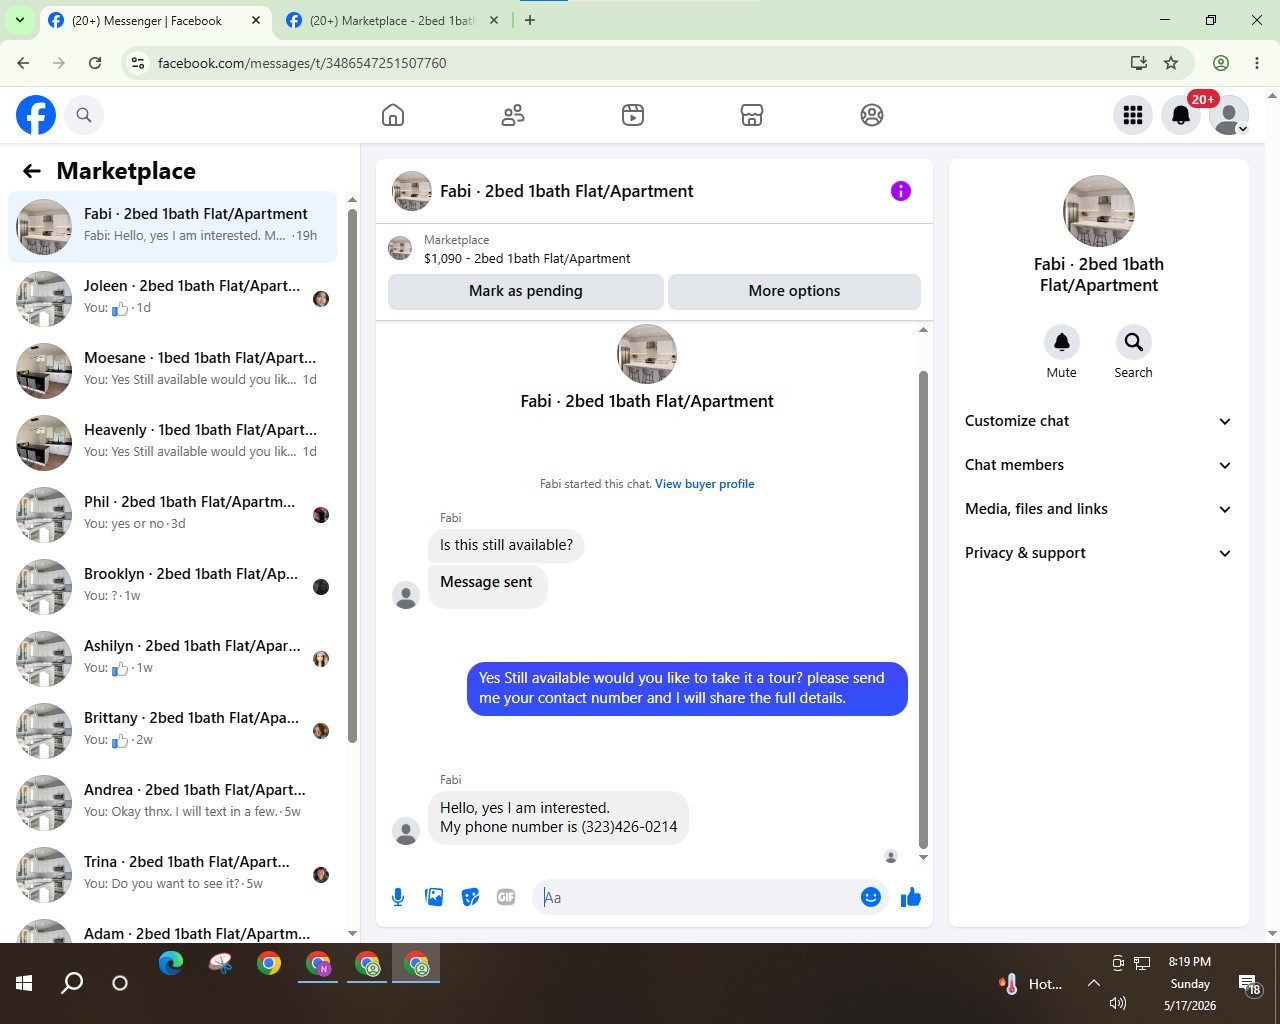Screen dimensions: 1280x1024
Task: Choose a sticker icon
Action: [x=470, y=897]
